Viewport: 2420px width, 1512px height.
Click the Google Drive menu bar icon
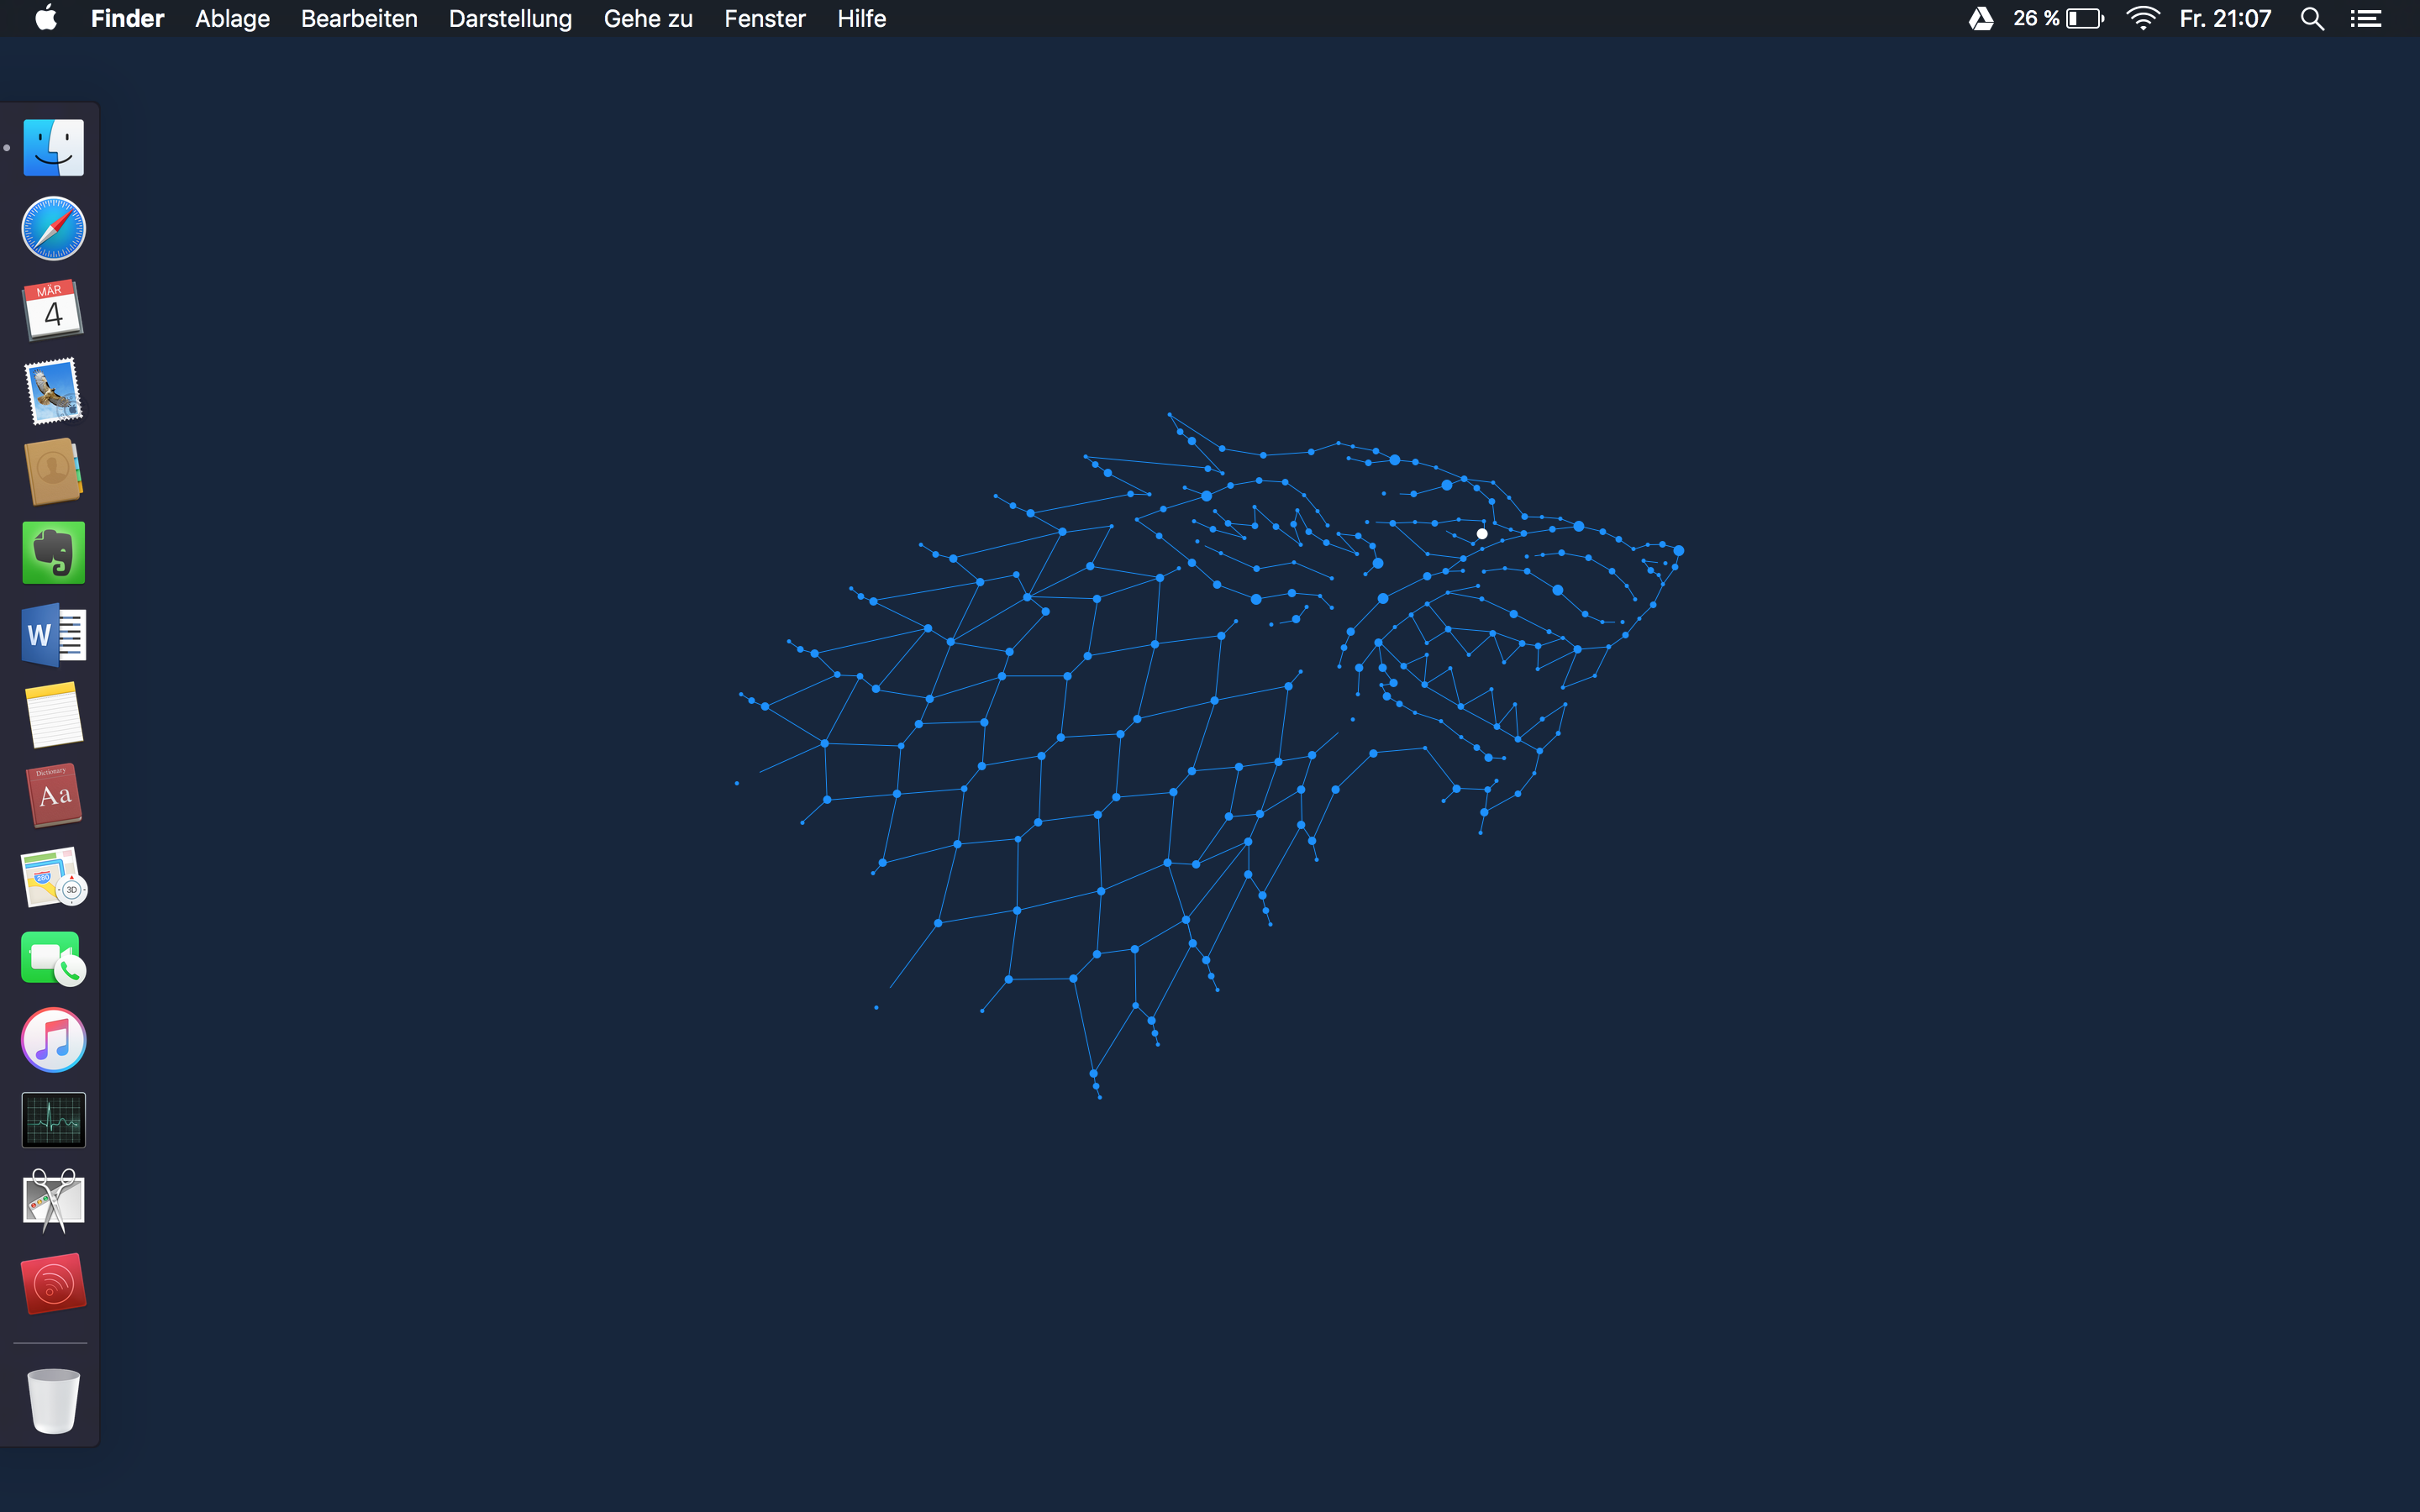[1981, 19]
